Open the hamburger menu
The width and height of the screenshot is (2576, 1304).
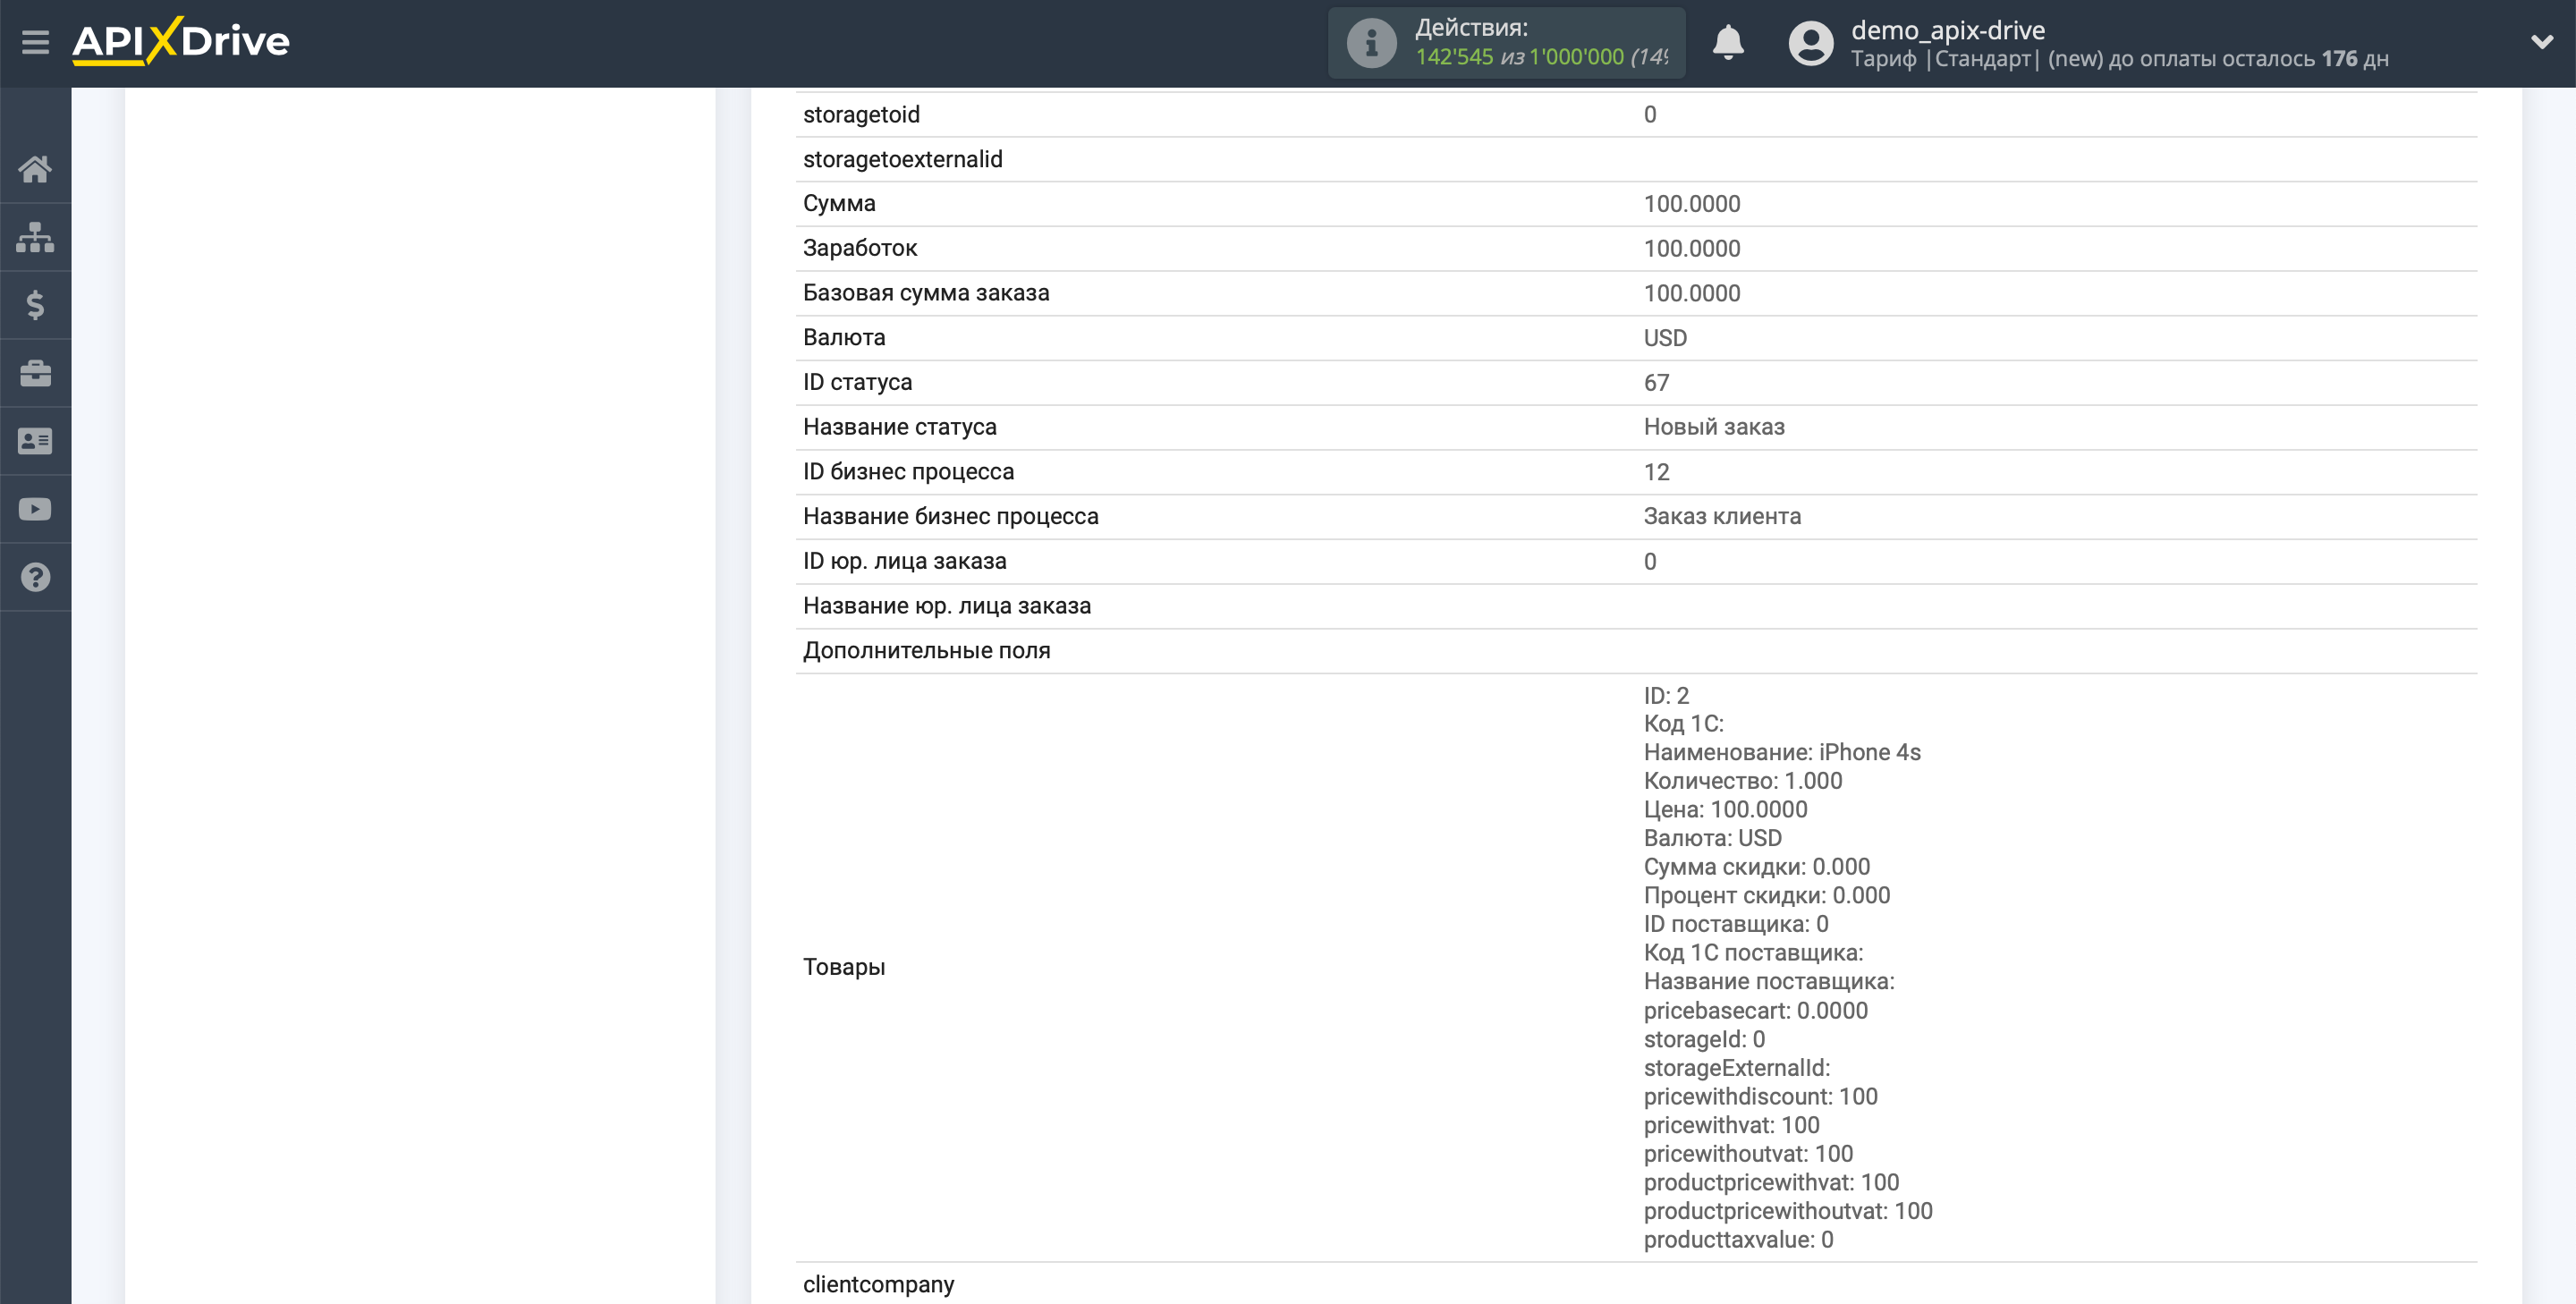35,42
